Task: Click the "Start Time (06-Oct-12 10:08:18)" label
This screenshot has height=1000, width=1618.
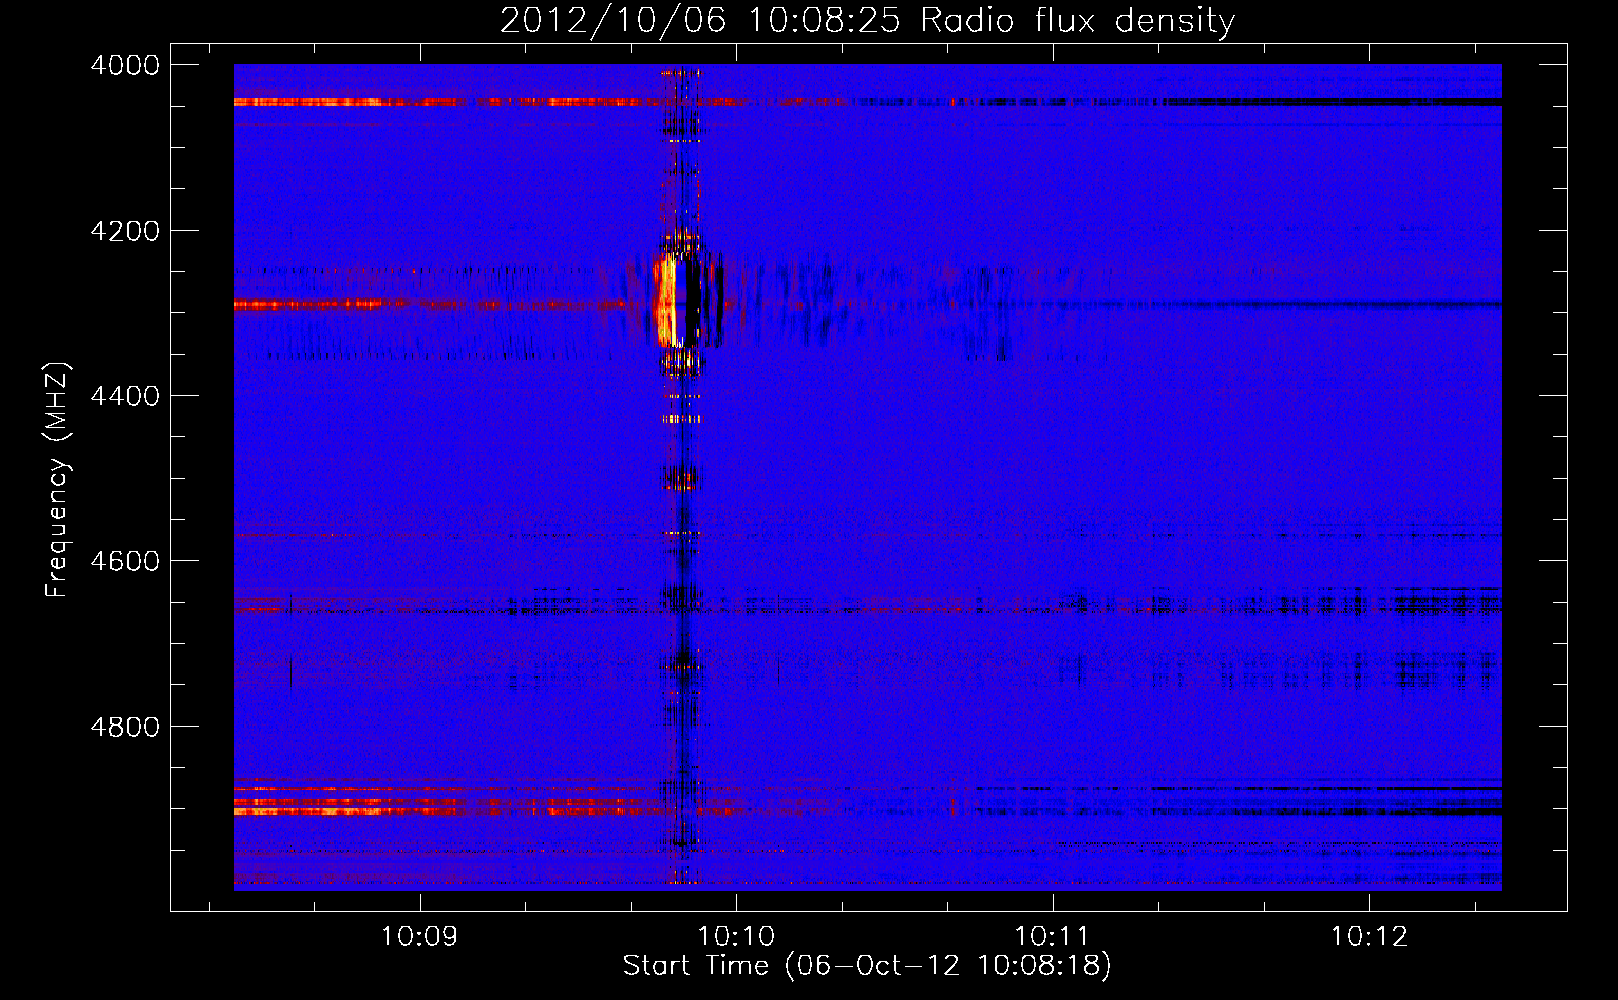Action: pyautogui.click(x=867, y=966)
